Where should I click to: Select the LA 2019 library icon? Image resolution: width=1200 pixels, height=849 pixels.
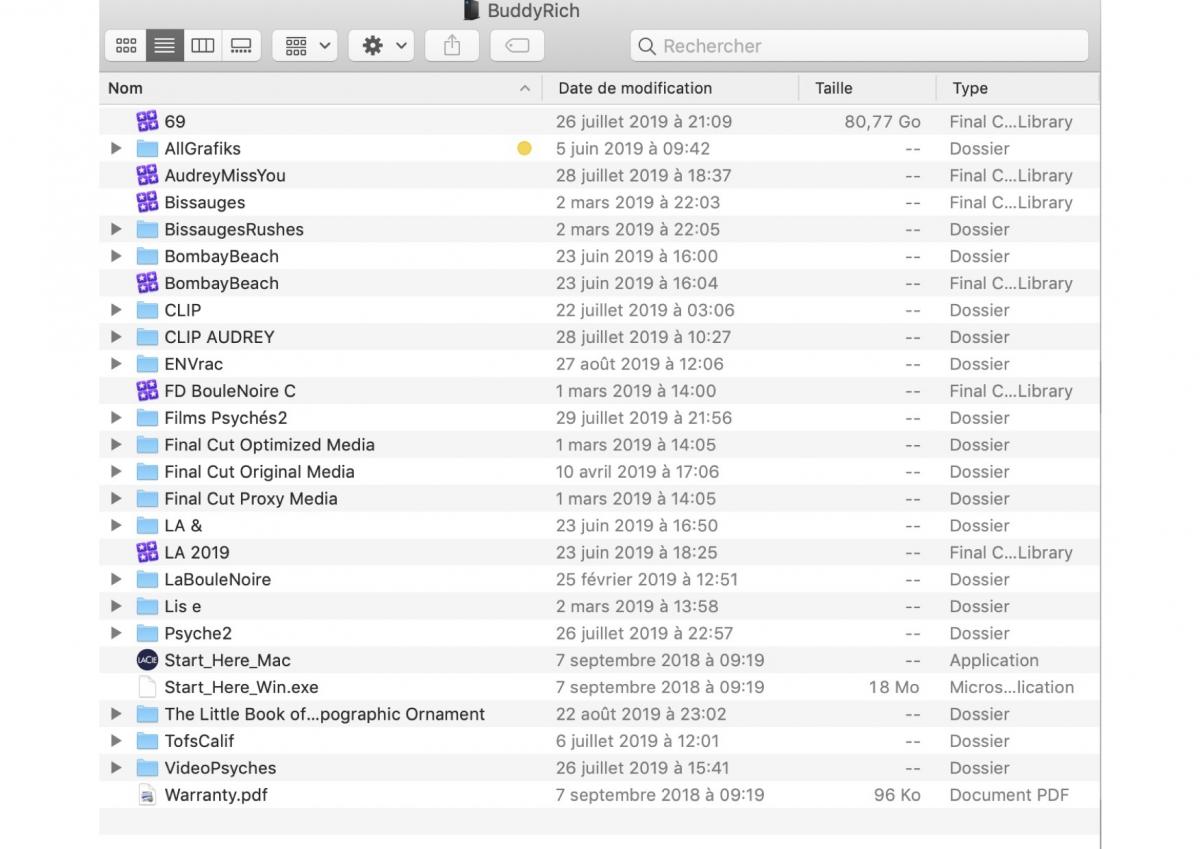pos(147,552)
